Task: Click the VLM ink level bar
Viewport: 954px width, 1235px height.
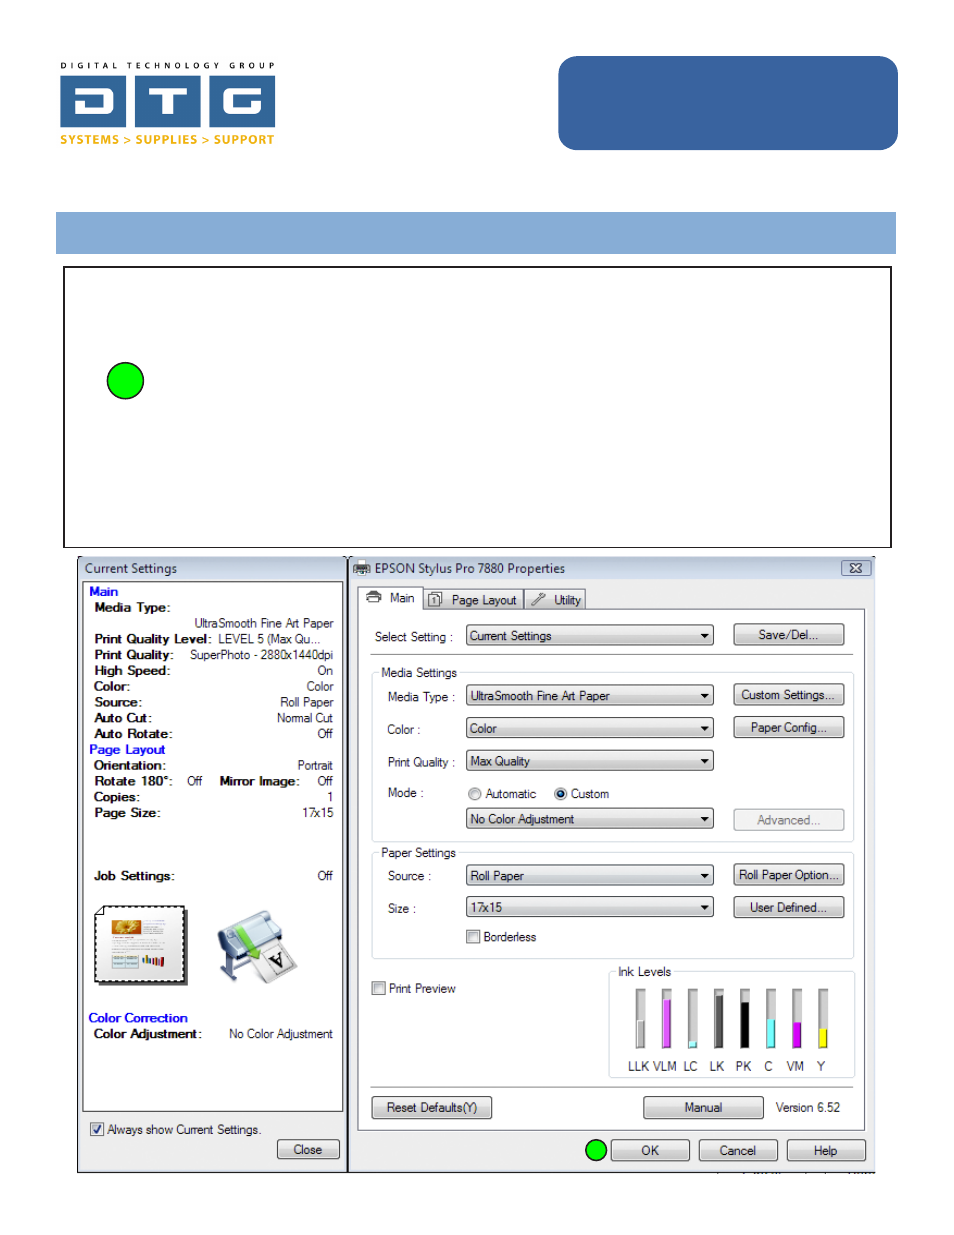Action: pyautogui.click(x=666, y=1018)
